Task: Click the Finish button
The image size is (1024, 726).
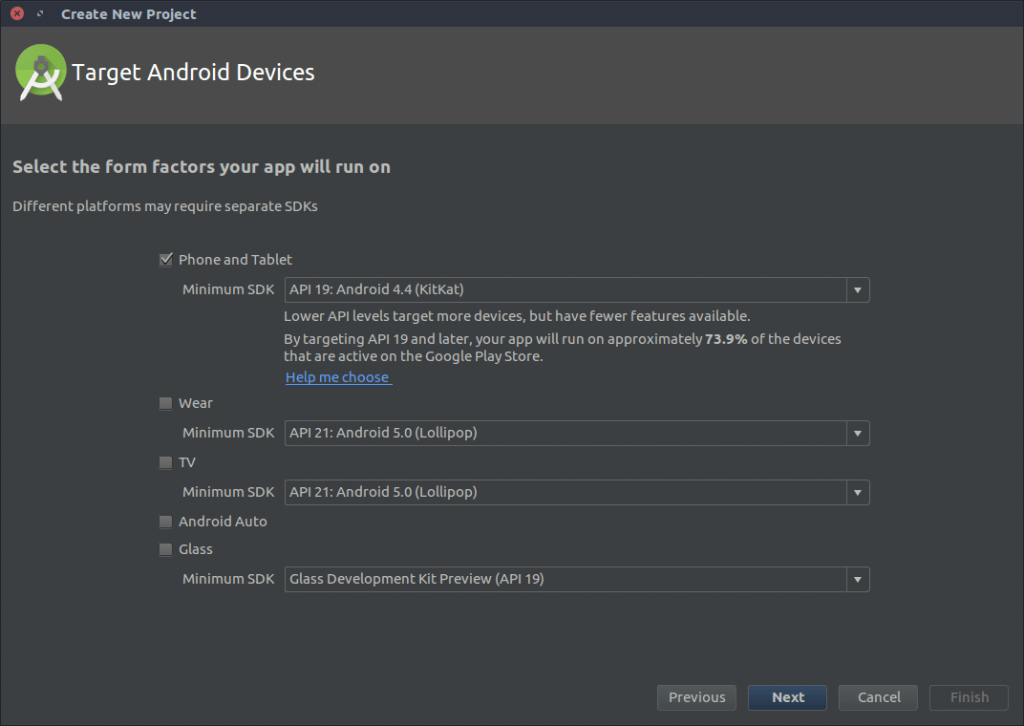Action: tap(969, 697)
